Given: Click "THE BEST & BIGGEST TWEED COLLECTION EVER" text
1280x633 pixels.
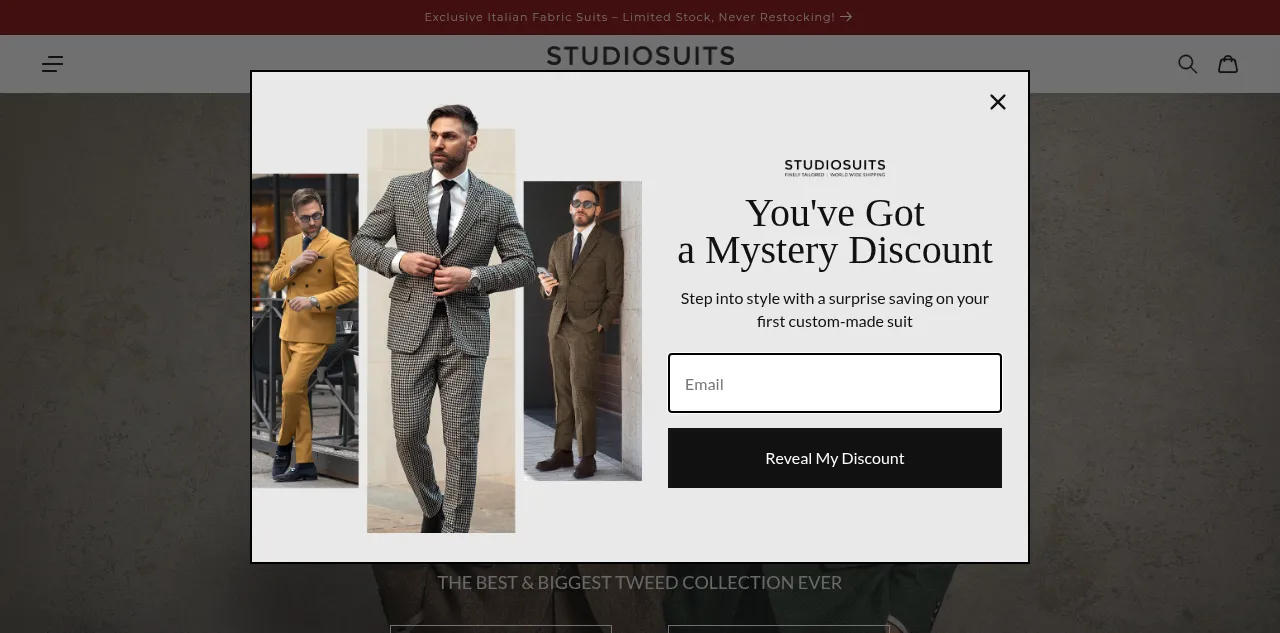Looking at the screenshot, I should (640, 583).
